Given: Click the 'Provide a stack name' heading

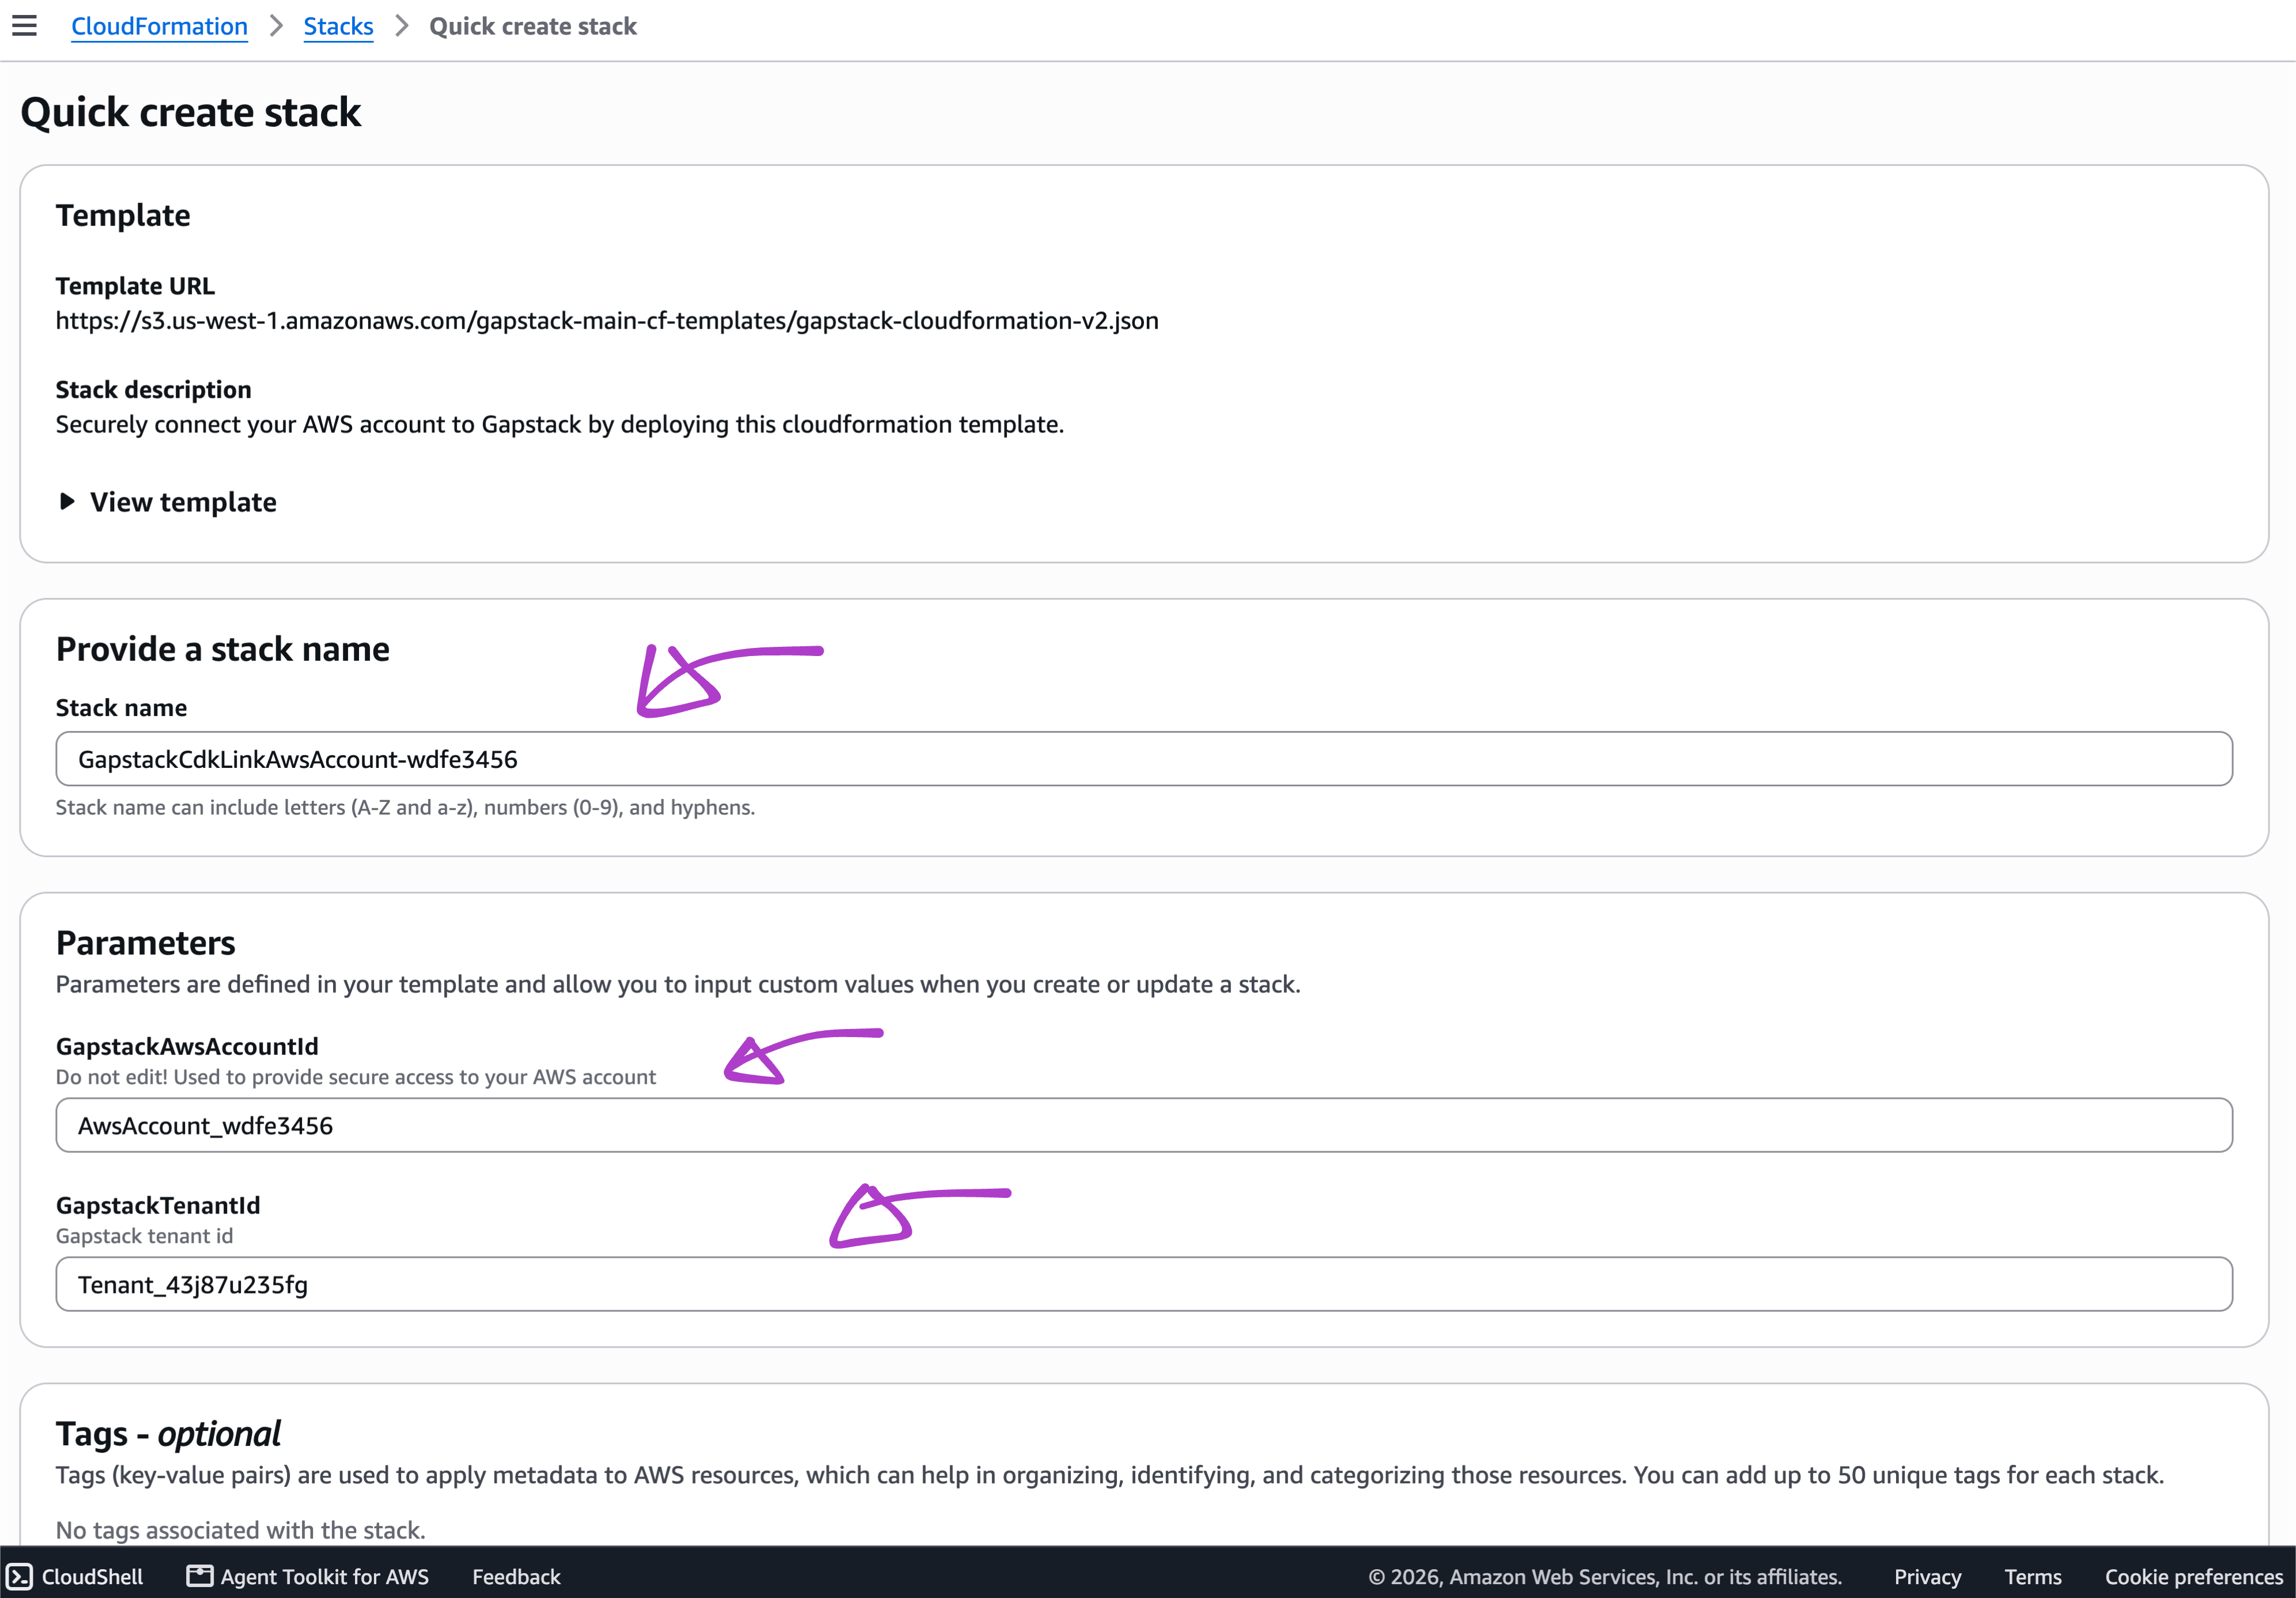Looking at the screenshot, I should [223, 649].
